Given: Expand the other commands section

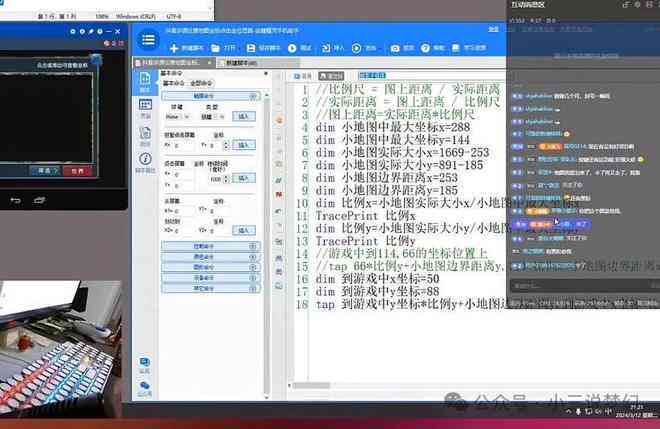Looking at the screenshot, I should [x=211, y=288].
